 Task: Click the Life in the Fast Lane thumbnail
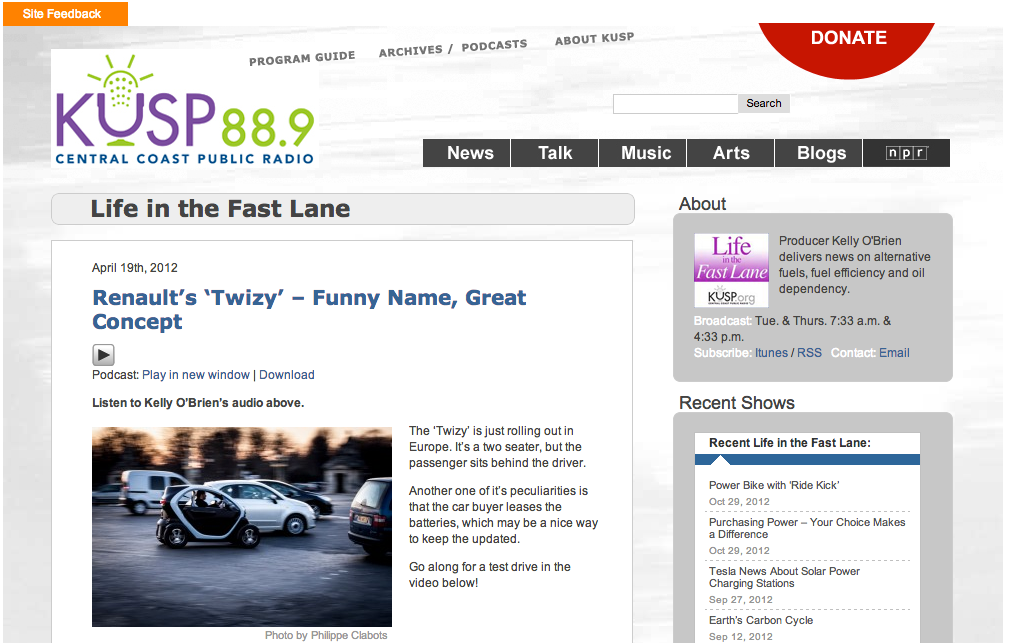click(x=731, y=270)
